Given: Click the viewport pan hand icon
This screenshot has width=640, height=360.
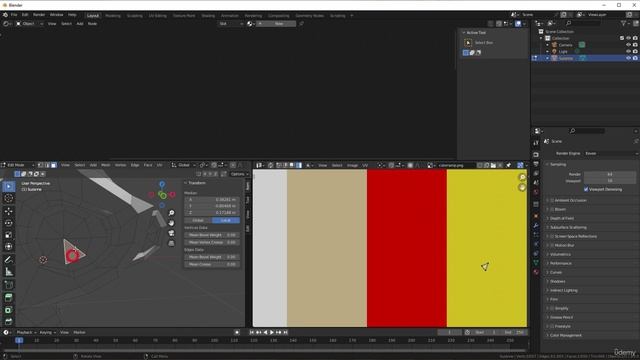Looking at the screenshot, I should click(171, 223).
